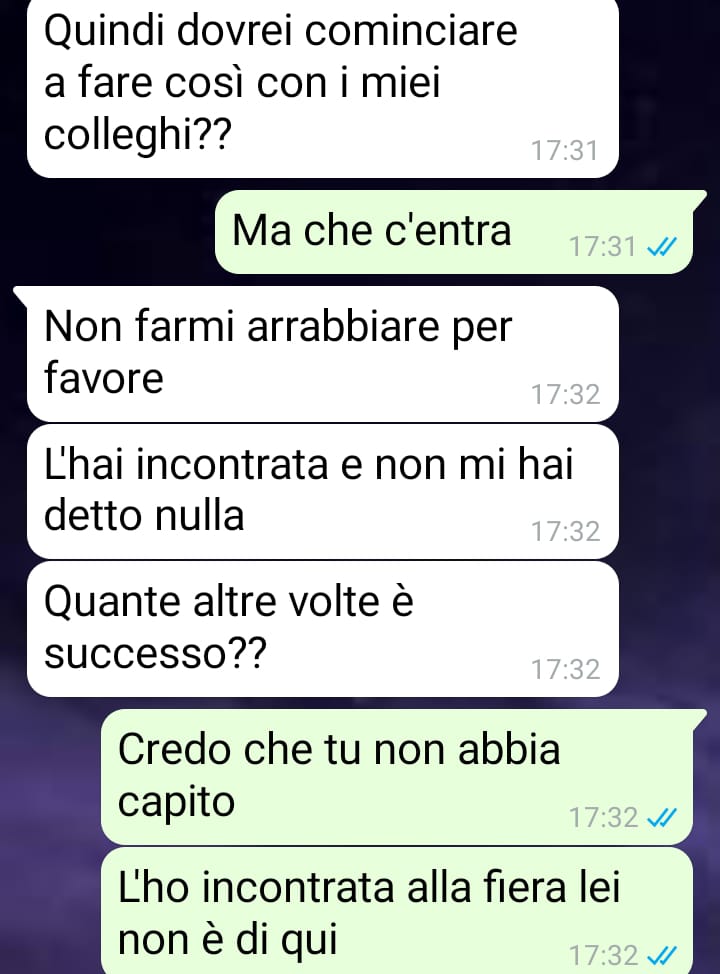Tap the word "favore" in incoming message

click(104, 377)
